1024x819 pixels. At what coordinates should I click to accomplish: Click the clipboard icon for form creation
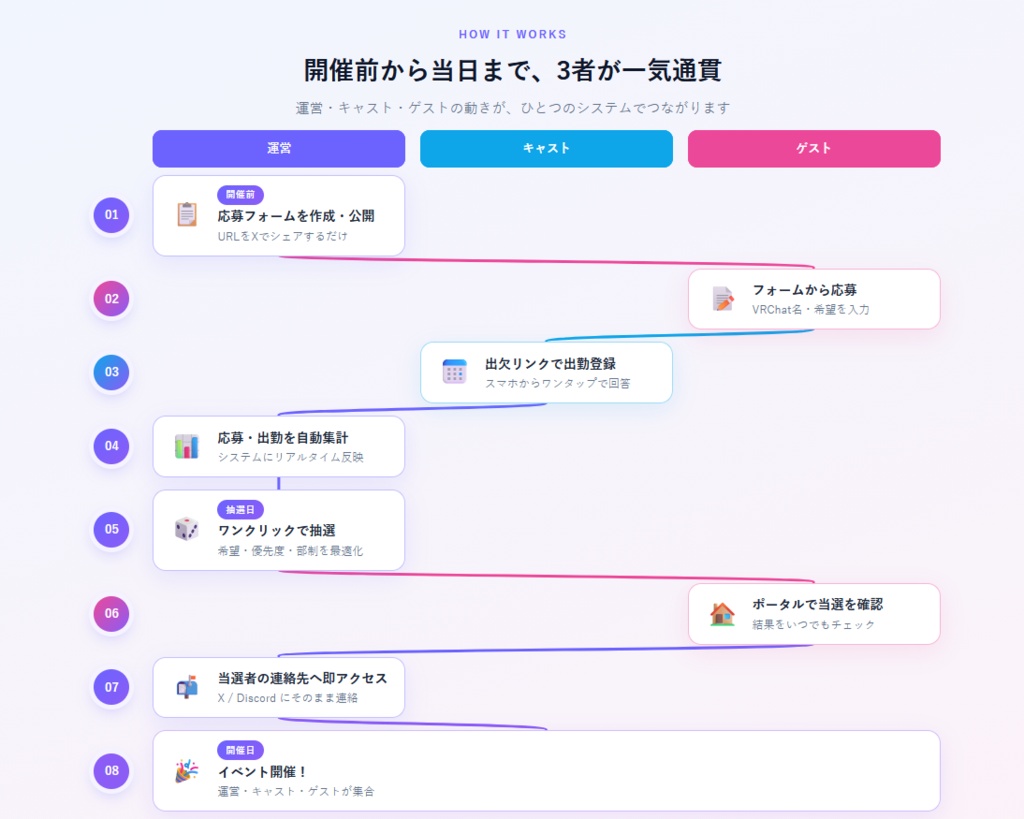click(x=187, y=215)
